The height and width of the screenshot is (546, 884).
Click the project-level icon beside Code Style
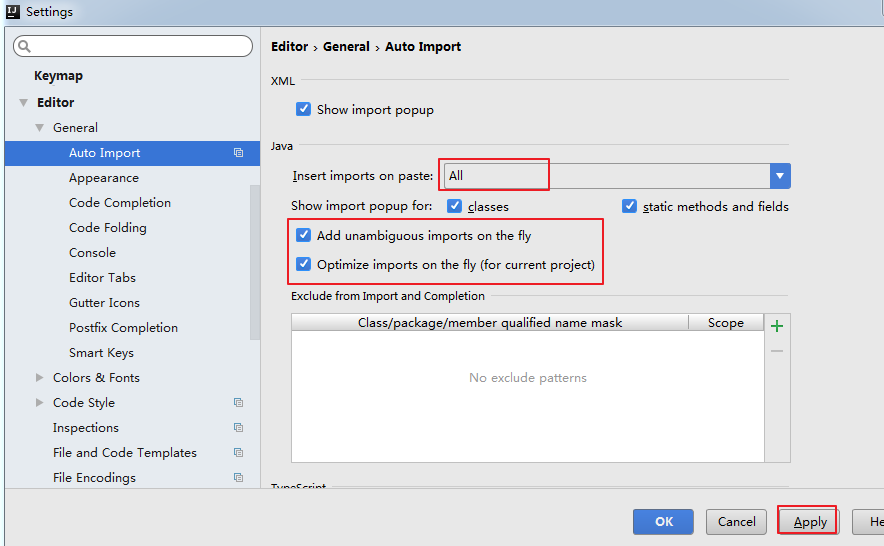tap(238, 403)
